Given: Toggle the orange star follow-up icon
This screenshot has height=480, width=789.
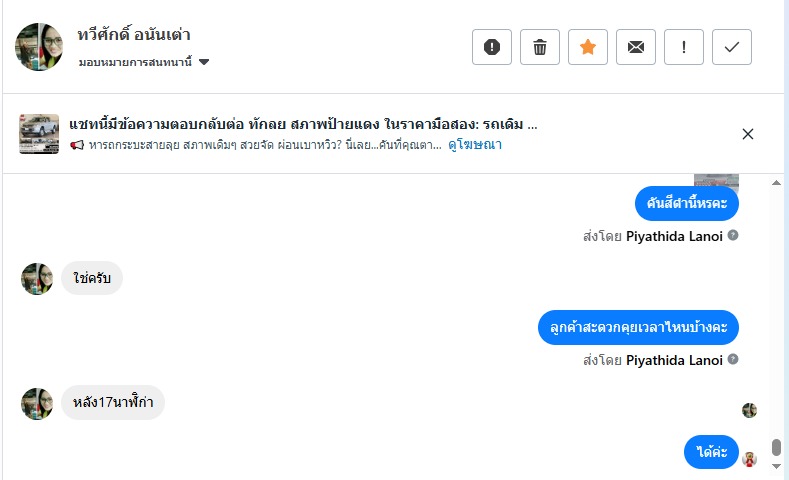Looking at the screenshot, I should (588, 47).
